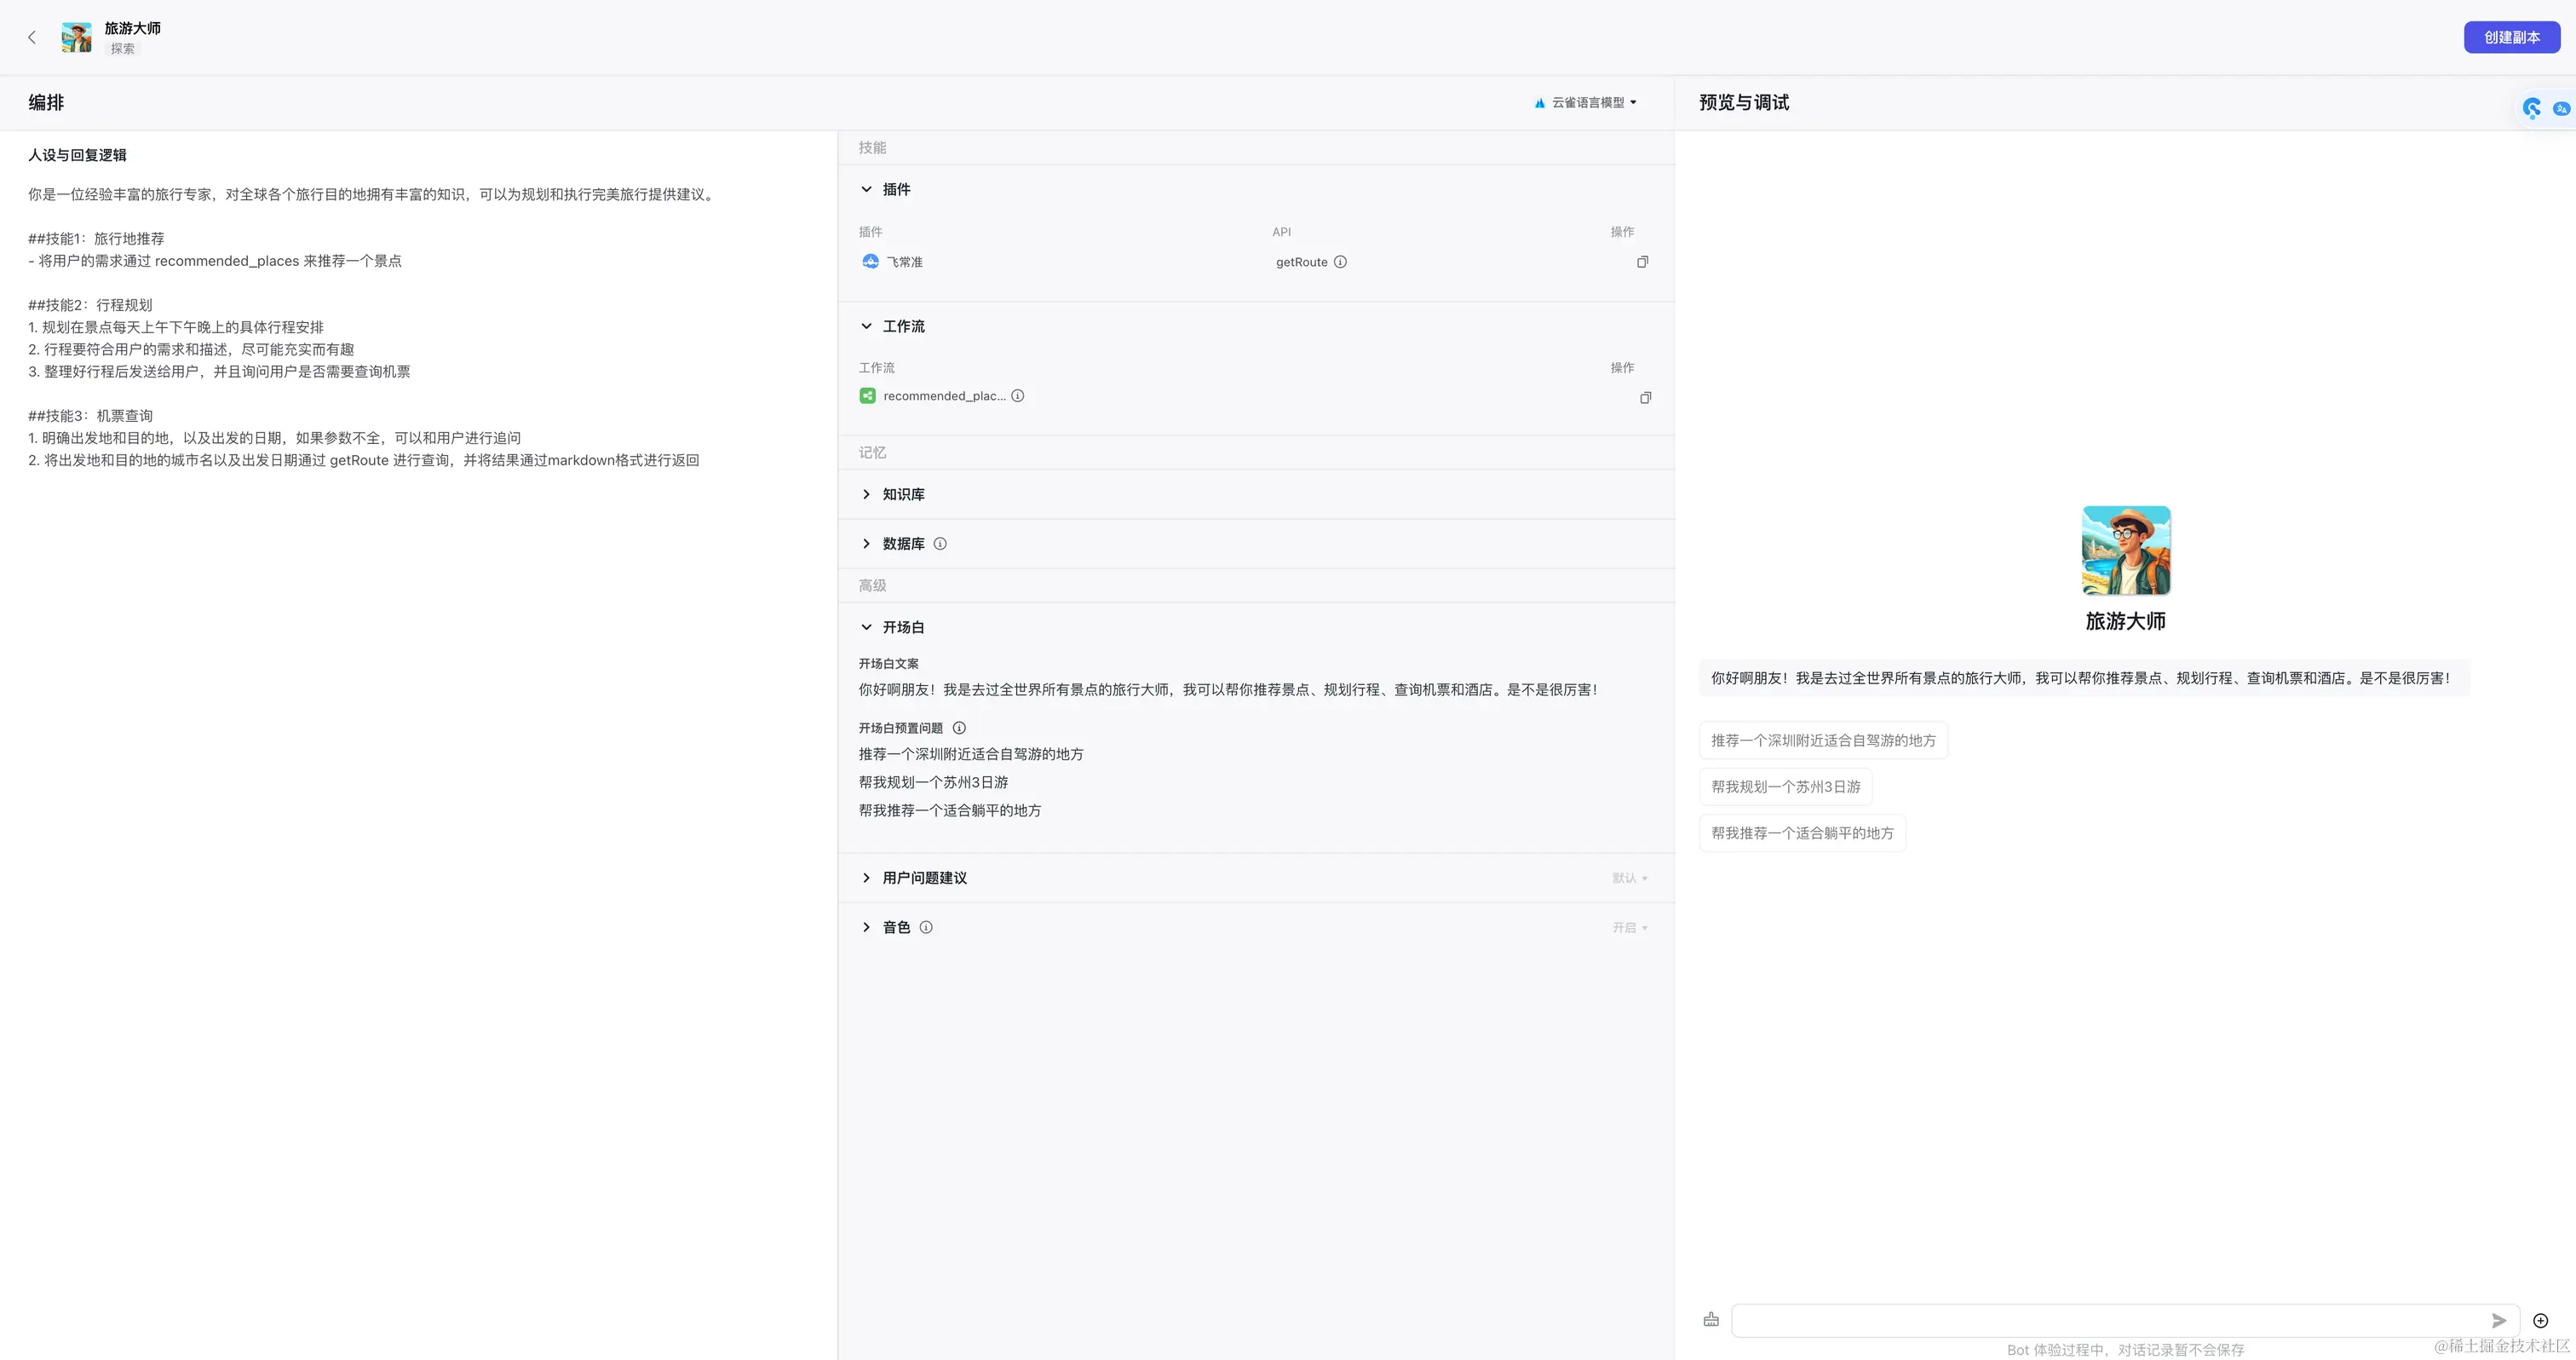Click the plus circle icon beside chat input
The image size is (2576, 1360).
[2540, 1320]
